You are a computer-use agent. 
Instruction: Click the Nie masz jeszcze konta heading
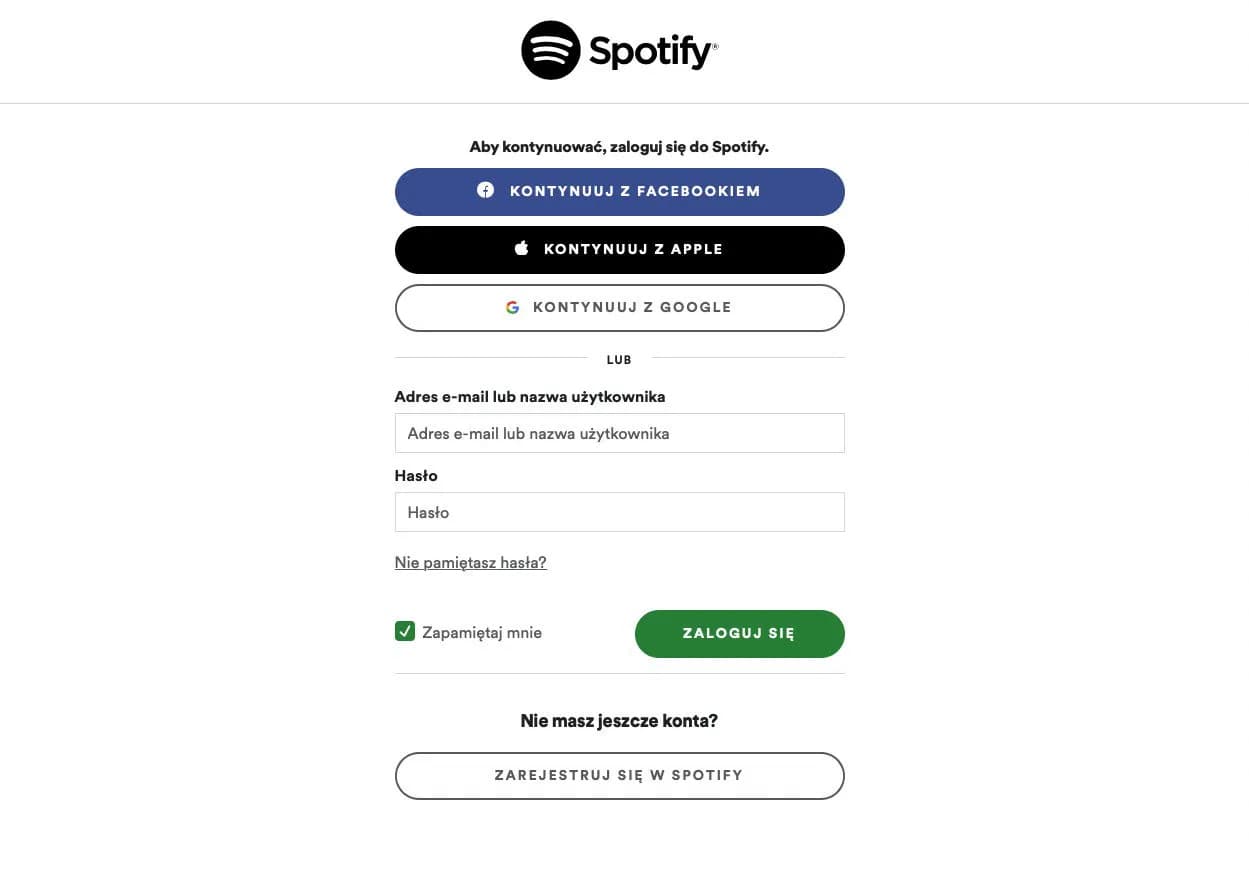click(x=619, y=720)
